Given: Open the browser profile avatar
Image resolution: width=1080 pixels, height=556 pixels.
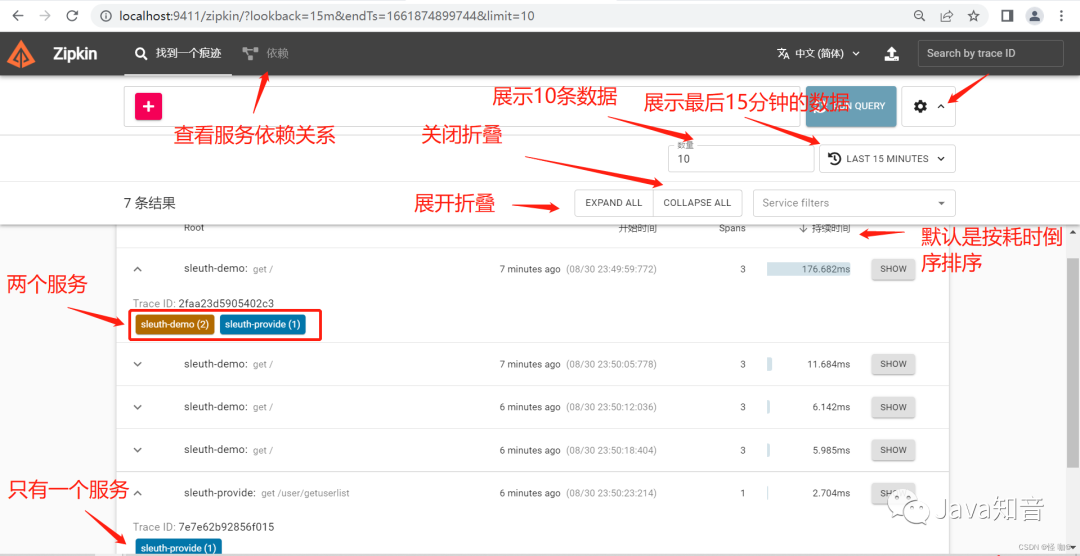Looking at the screenshot, I should [x=1034, y=16].
